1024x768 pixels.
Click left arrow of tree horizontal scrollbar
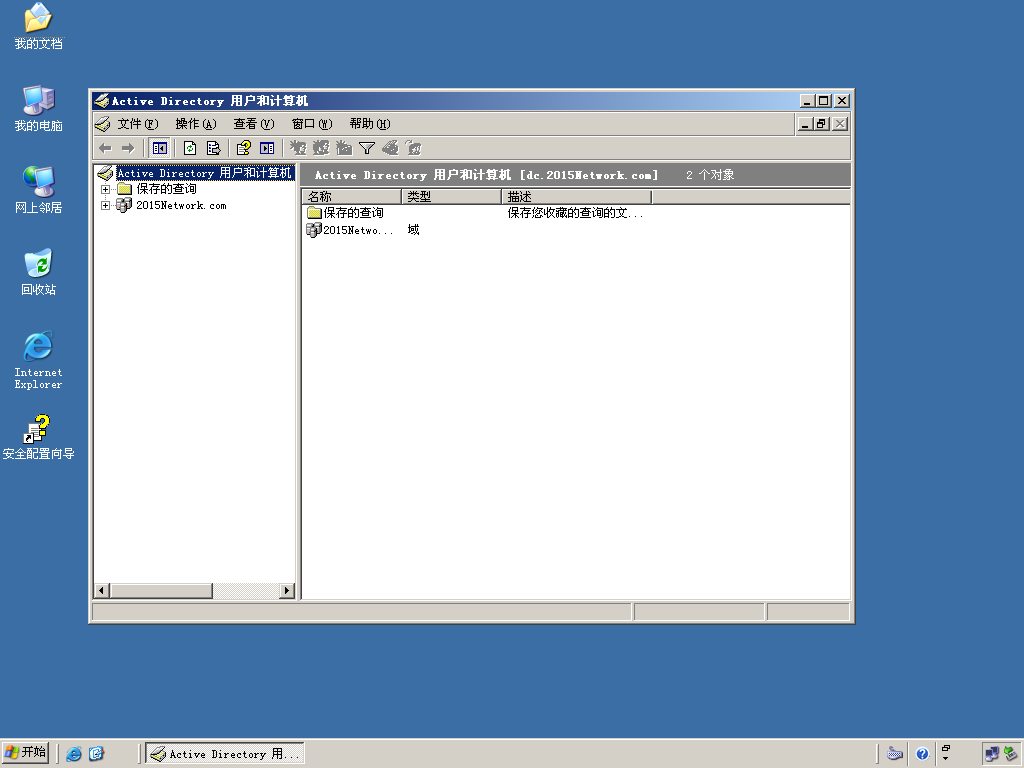[x=101, y=591]
